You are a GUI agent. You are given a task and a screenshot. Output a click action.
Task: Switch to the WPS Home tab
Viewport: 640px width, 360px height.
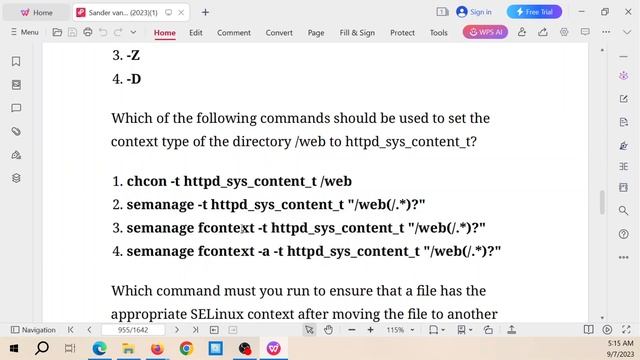(37, 13)
